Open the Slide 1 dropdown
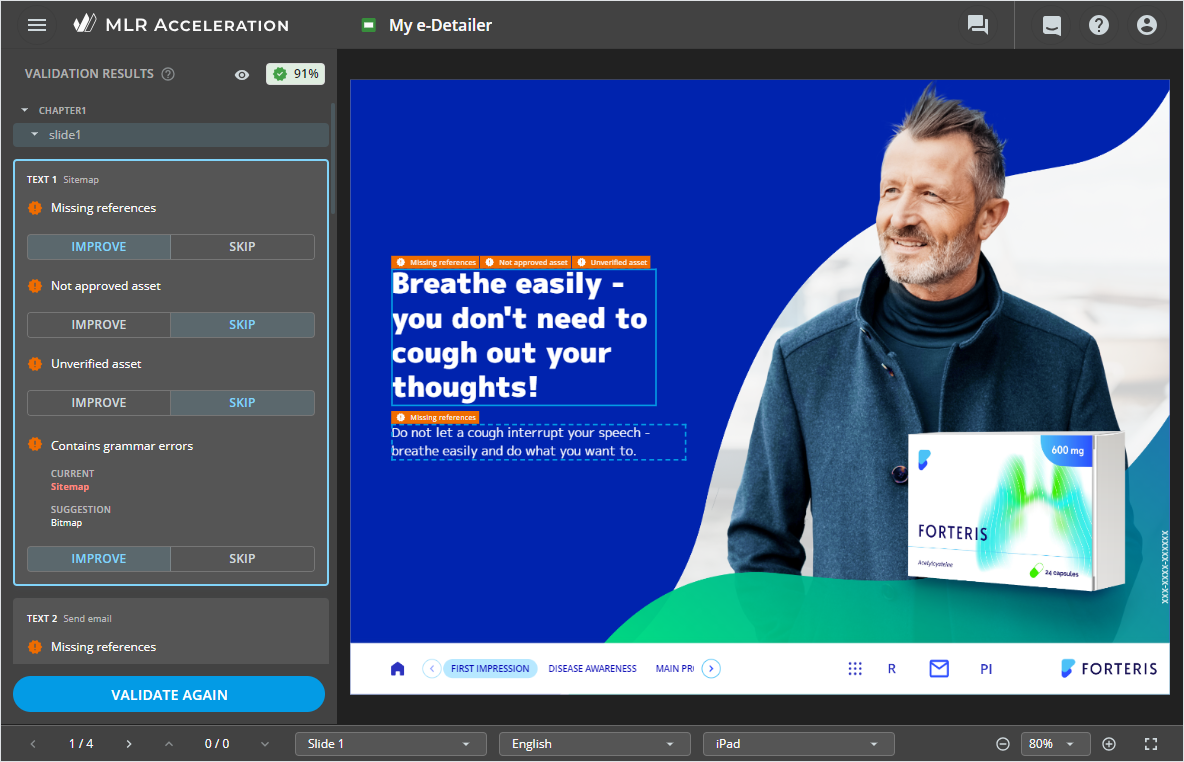The height and width of the screenshot is (762, 1184). click(390, 744)
